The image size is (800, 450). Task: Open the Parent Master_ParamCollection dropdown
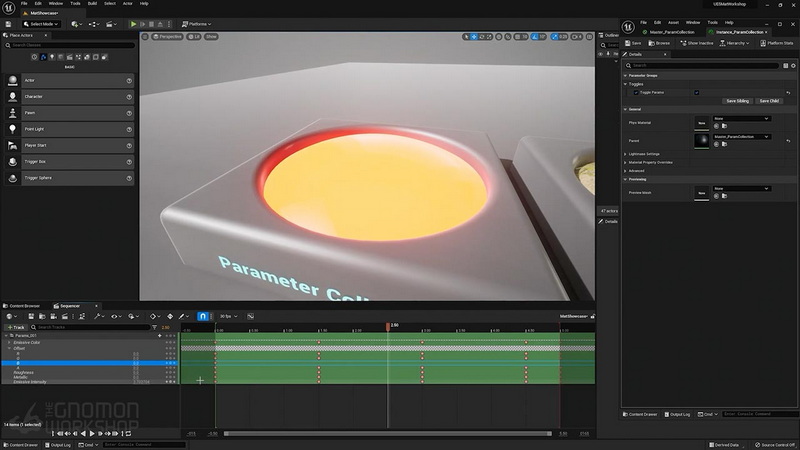[x=741, y=137]
